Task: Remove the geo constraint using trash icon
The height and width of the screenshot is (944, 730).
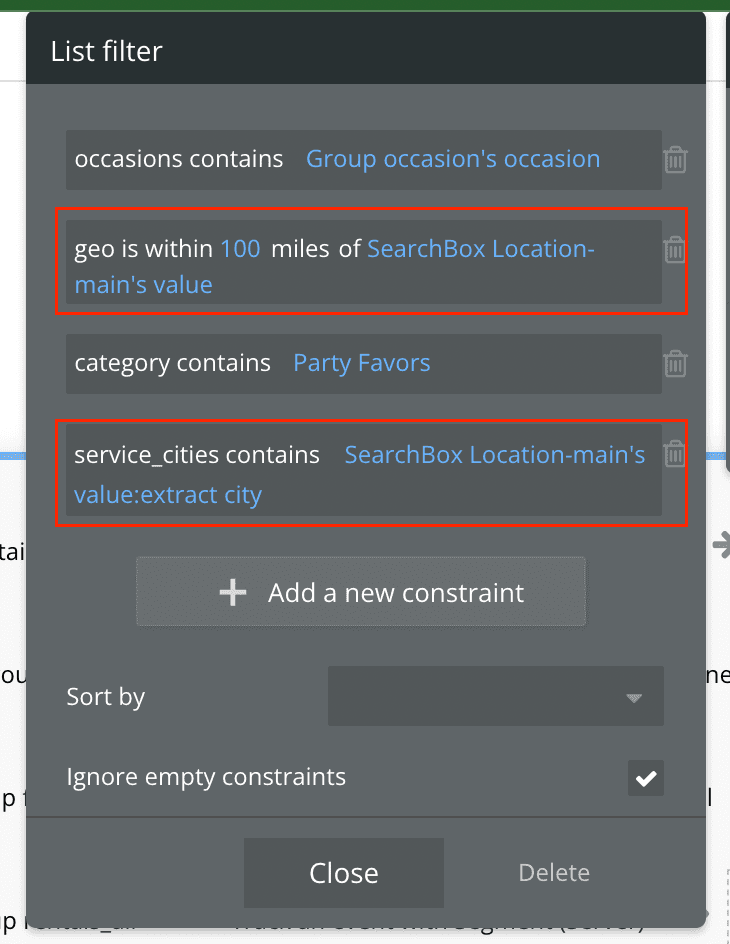Action: point(675,250)
